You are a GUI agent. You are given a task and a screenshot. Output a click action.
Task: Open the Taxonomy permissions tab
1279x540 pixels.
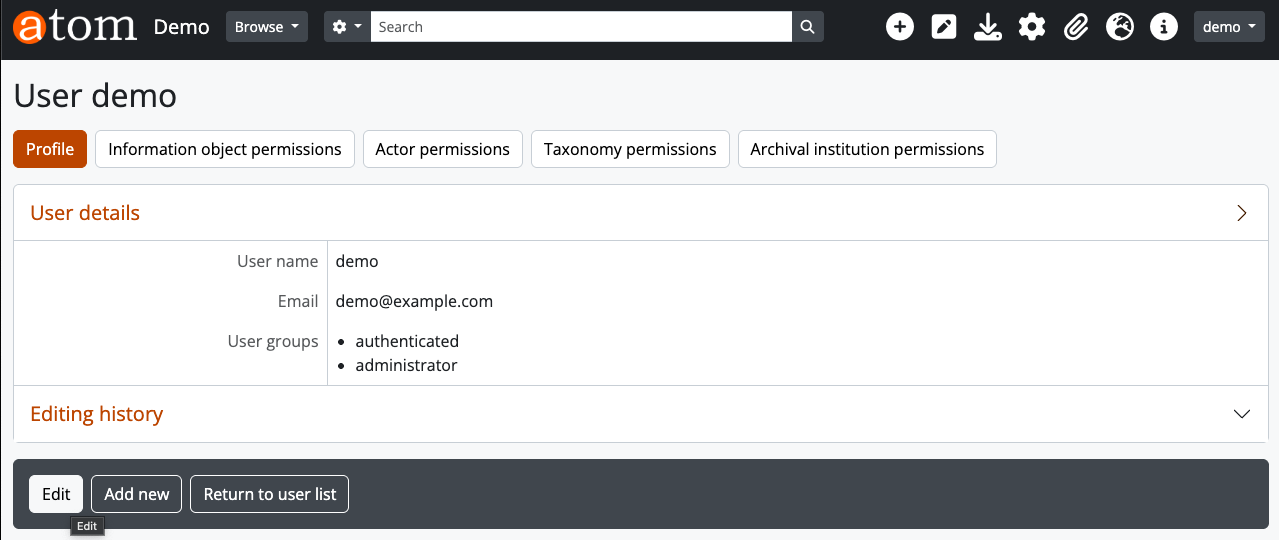coord(630,149)
